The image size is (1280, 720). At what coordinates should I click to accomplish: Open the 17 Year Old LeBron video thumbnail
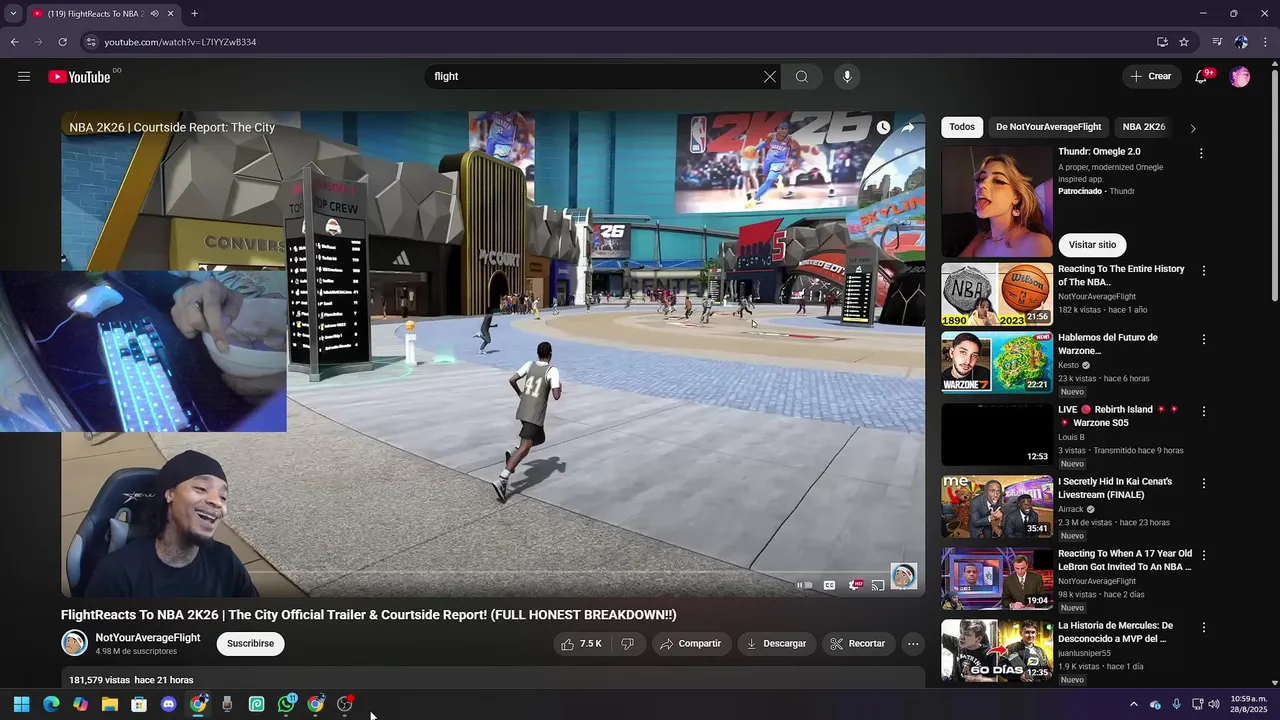pyautogui.click(x=997, y=579)
